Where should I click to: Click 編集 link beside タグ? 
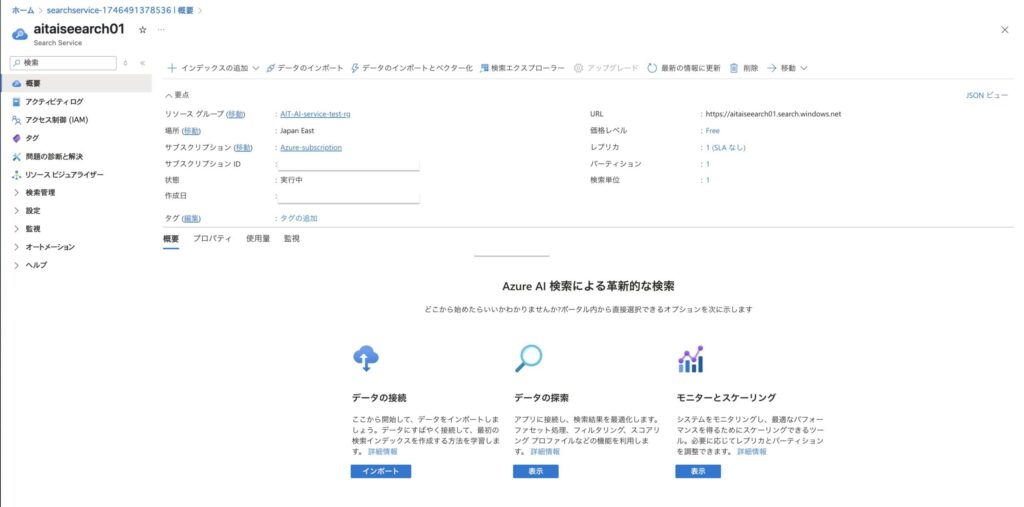[191, 218]
